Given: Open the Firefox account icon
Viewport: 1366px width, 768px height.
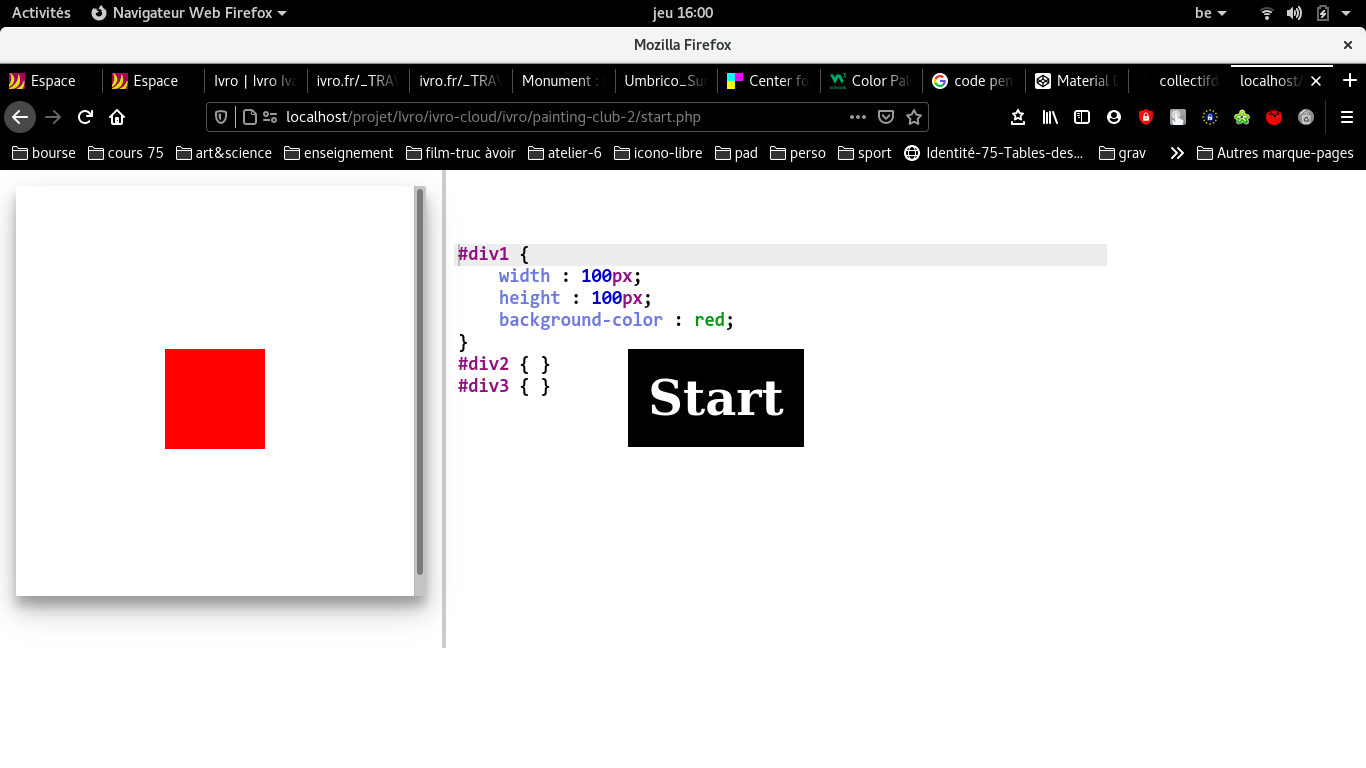Looking at the screenshot, I should [x=1114, y=117].
